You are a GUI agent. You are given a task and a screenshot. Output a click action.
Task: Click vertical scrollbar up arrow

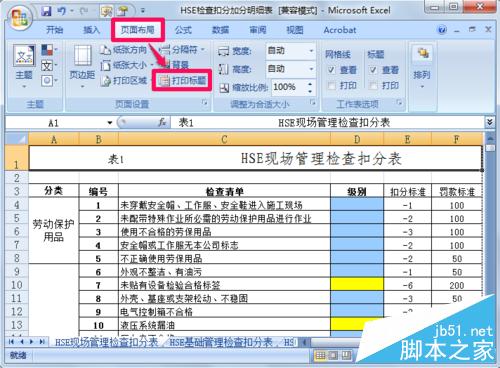[490, 138]
